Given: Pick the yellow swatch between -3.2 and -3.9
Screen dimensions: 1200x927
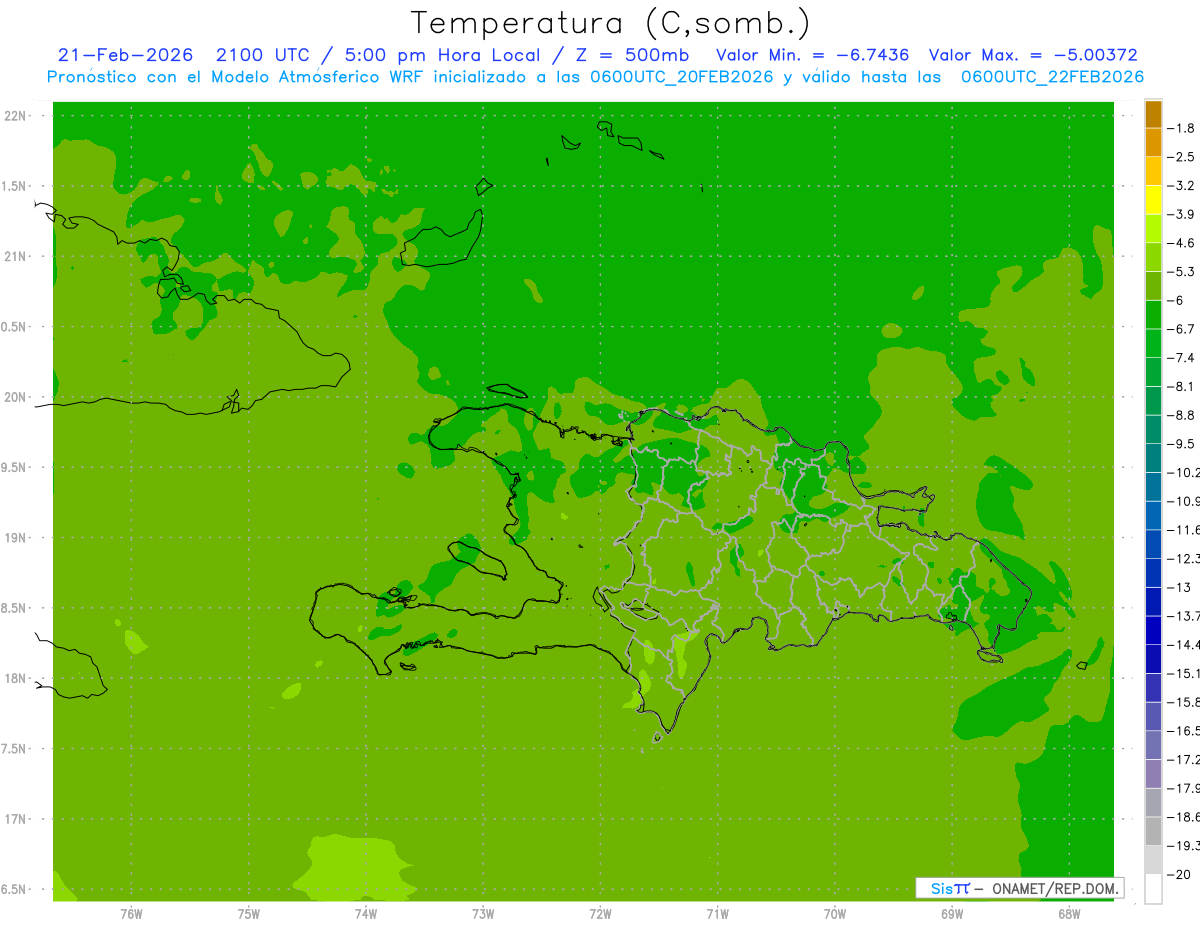Looking at the screenshot, I should 1153,200.
